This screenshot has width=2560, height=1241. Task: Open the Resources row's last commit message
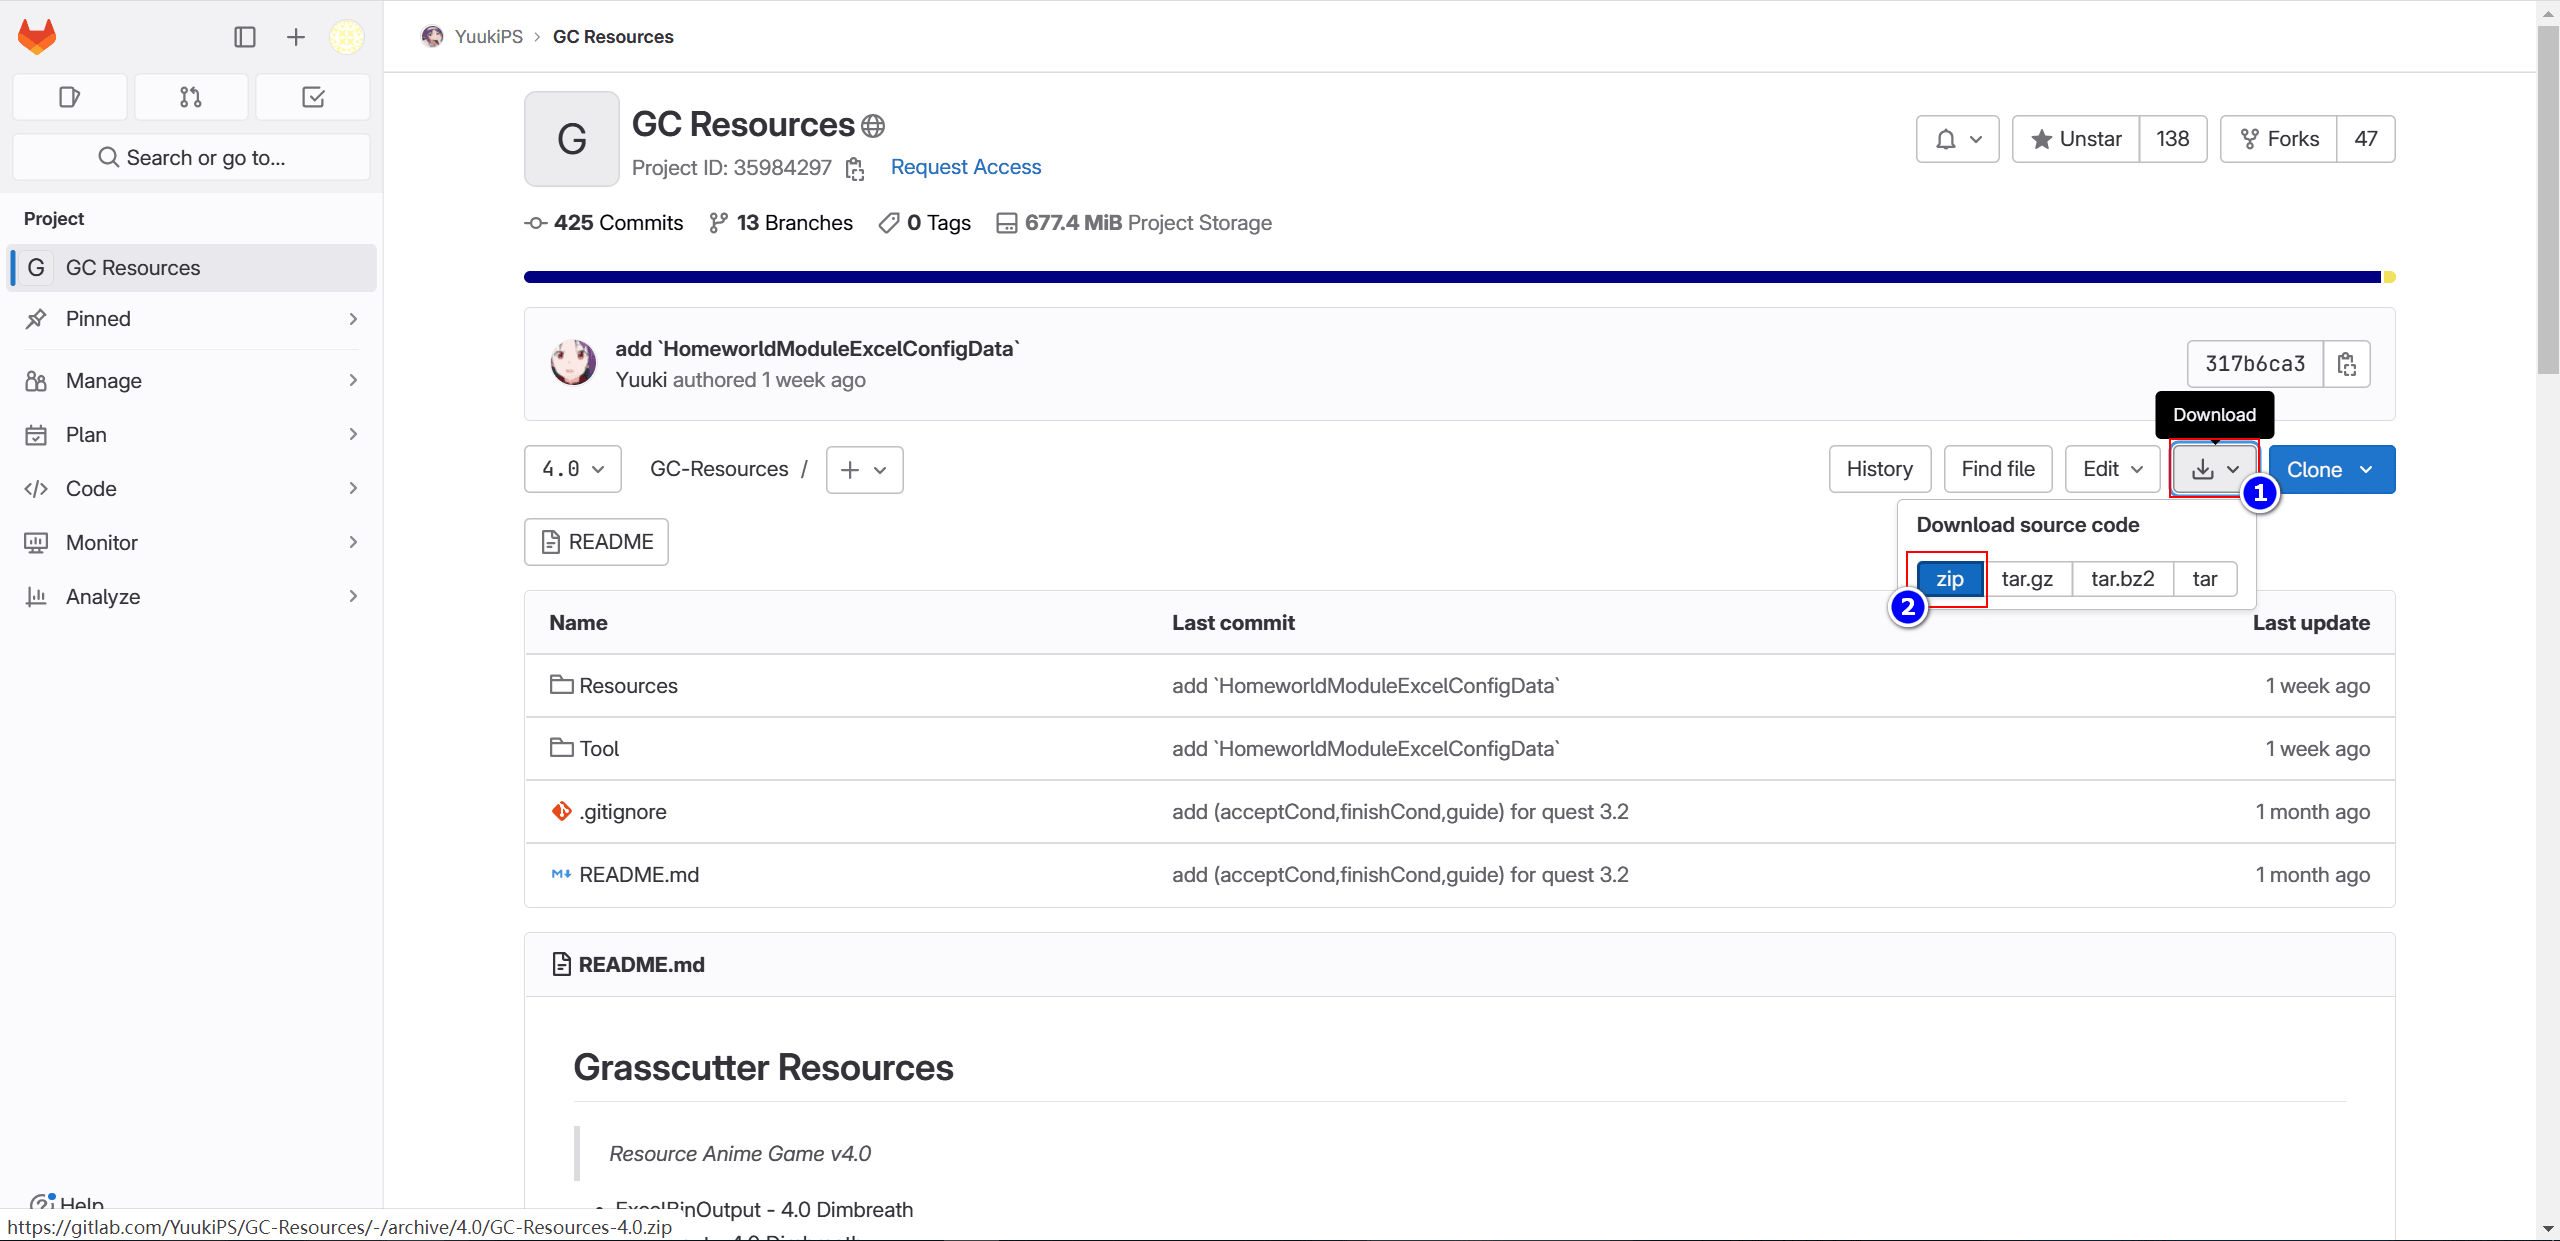point(1365,686)
